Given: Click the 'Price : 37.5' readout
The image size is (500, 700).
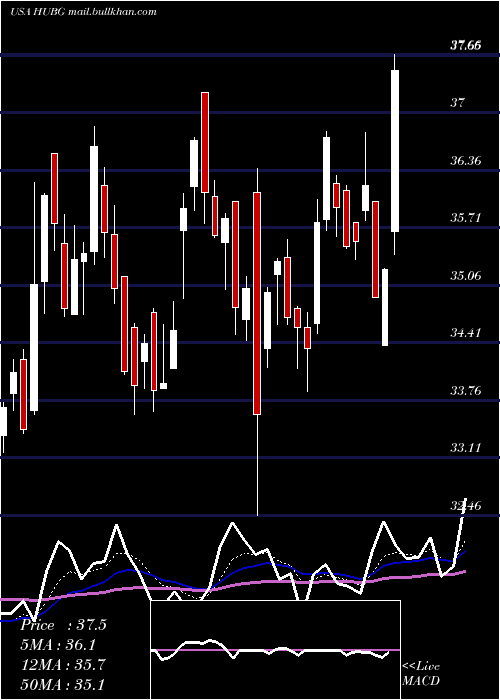Looking at the screenshot, I should tap(63, 625).
